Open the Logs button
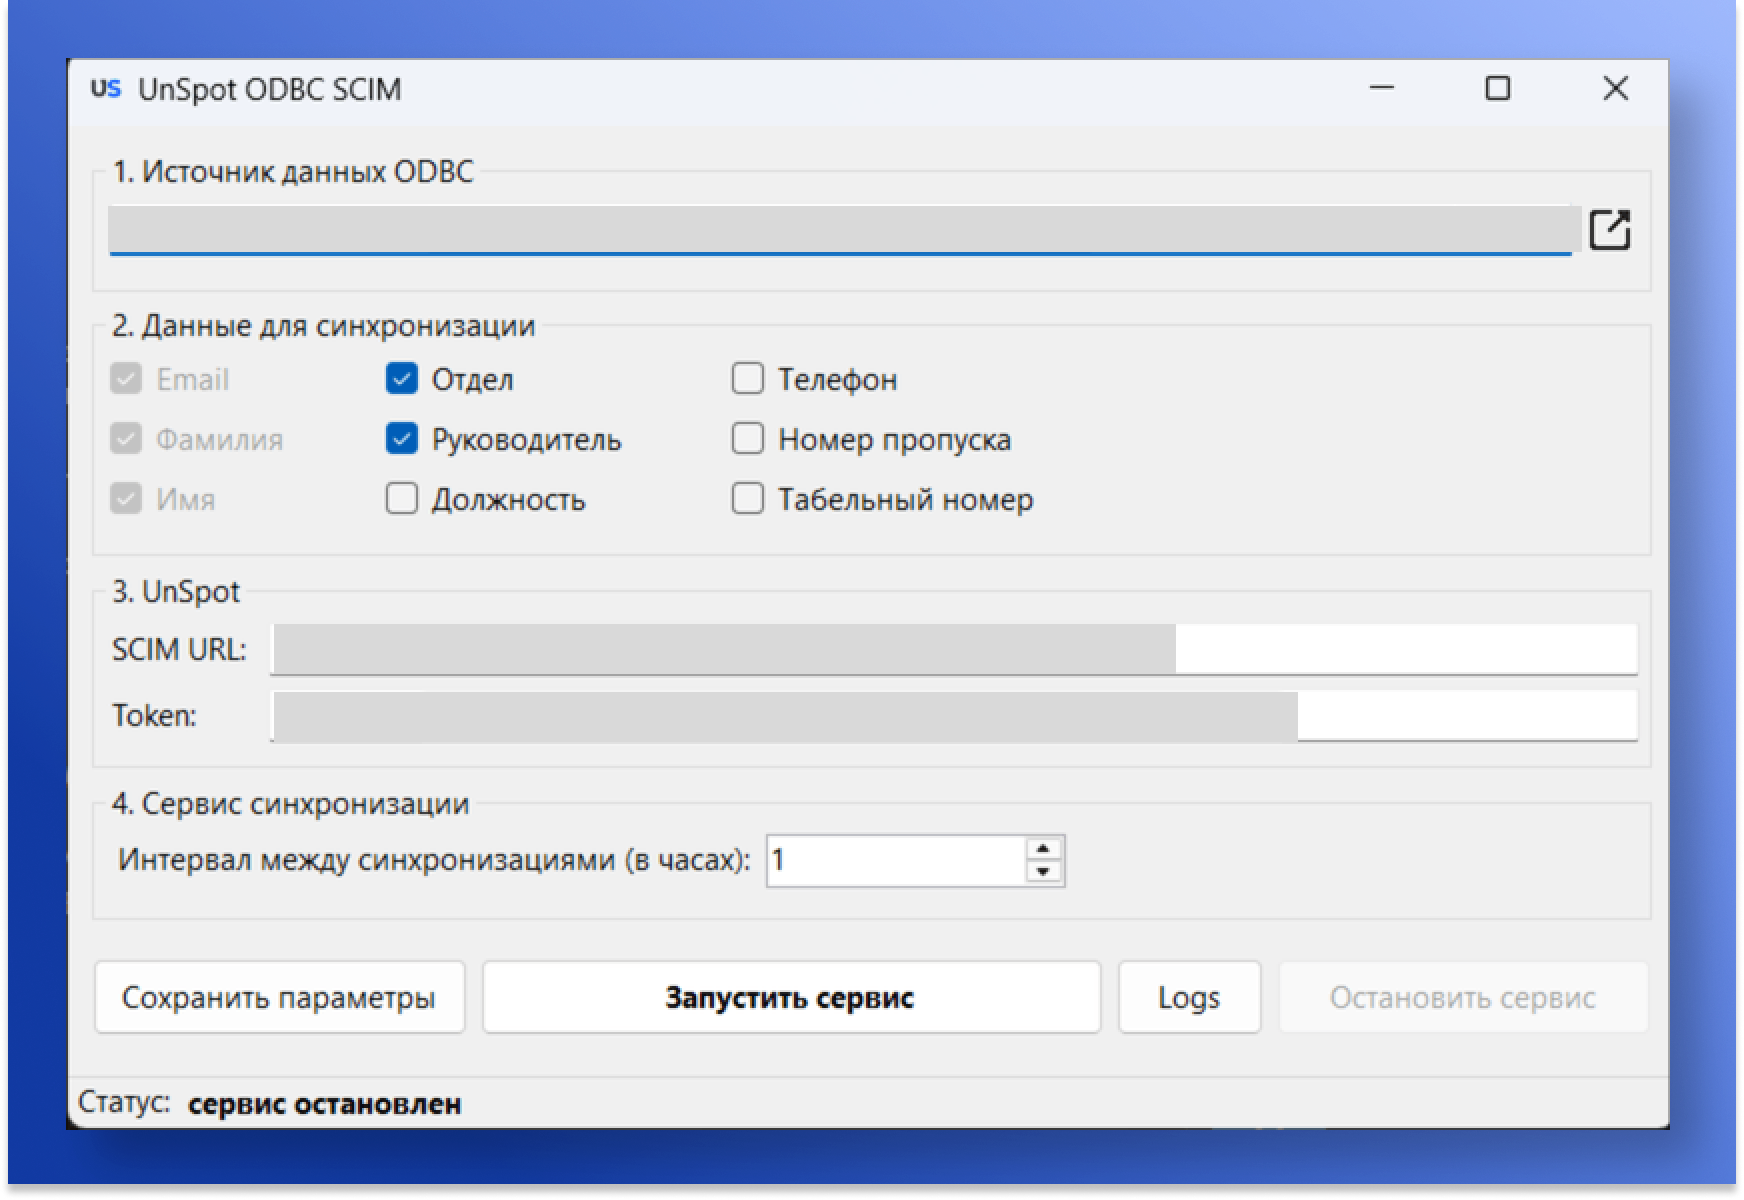1744x1200 pixels. tap(1188, 997)
